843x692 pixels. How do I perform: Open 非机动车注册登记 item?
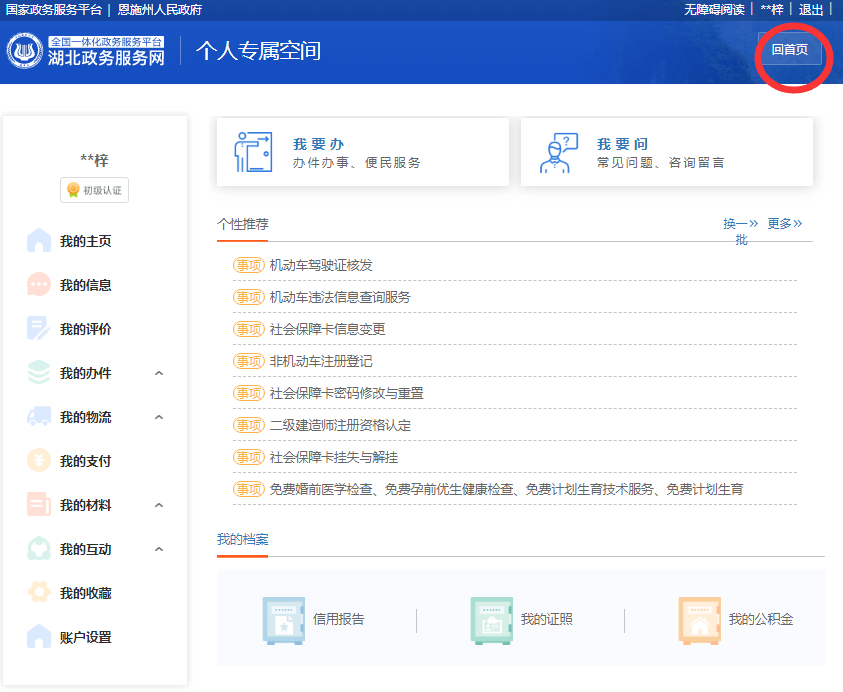[321, 361]
